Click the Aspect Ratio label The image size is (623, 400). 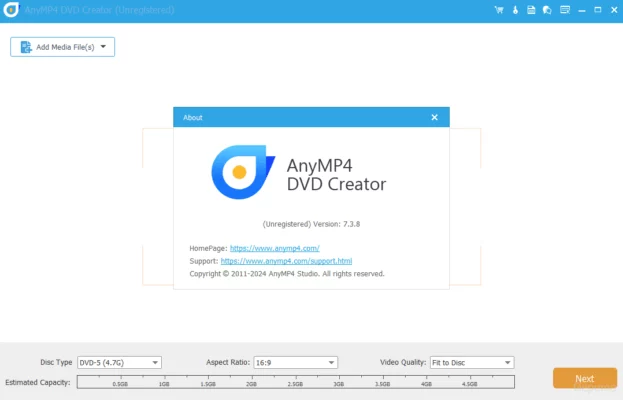point(228,362)
